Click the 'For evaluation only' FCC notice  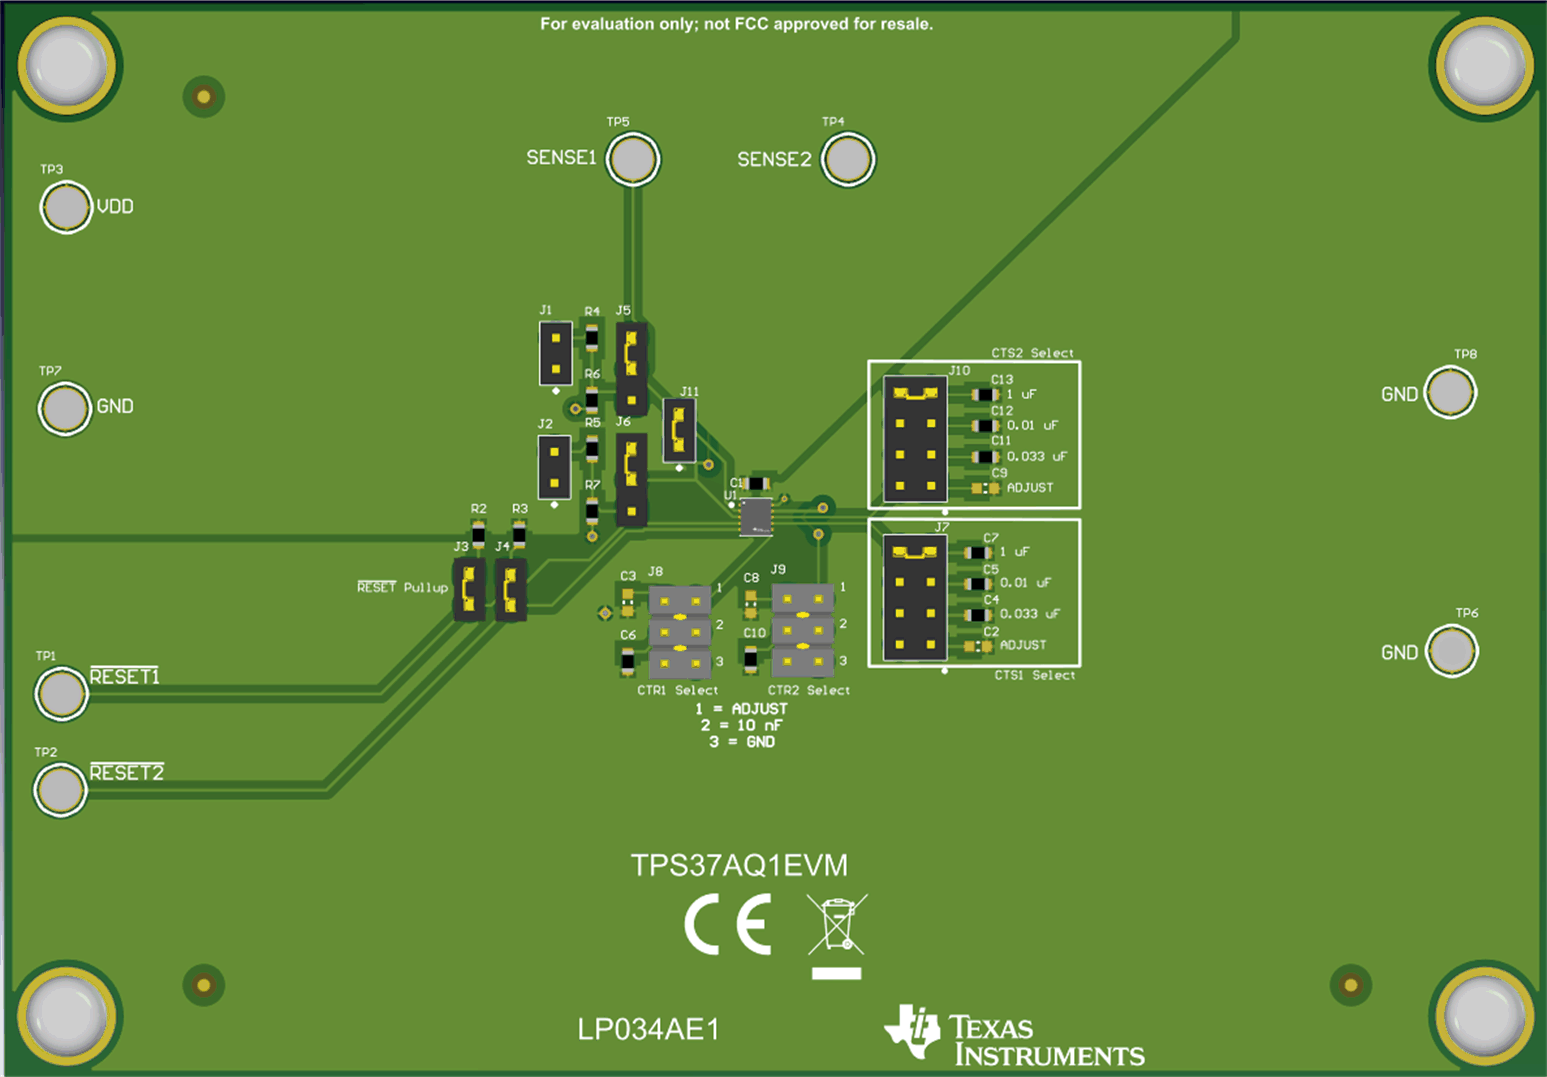[x=737, y=24]
